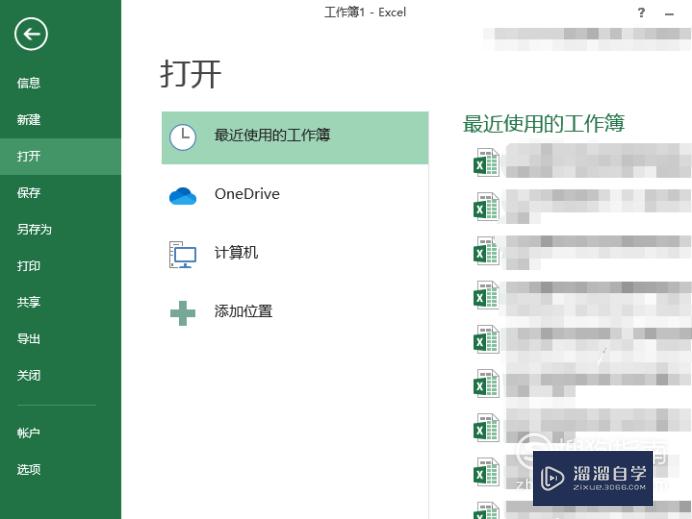Click the green plus icon

click(x=183, y=313)
